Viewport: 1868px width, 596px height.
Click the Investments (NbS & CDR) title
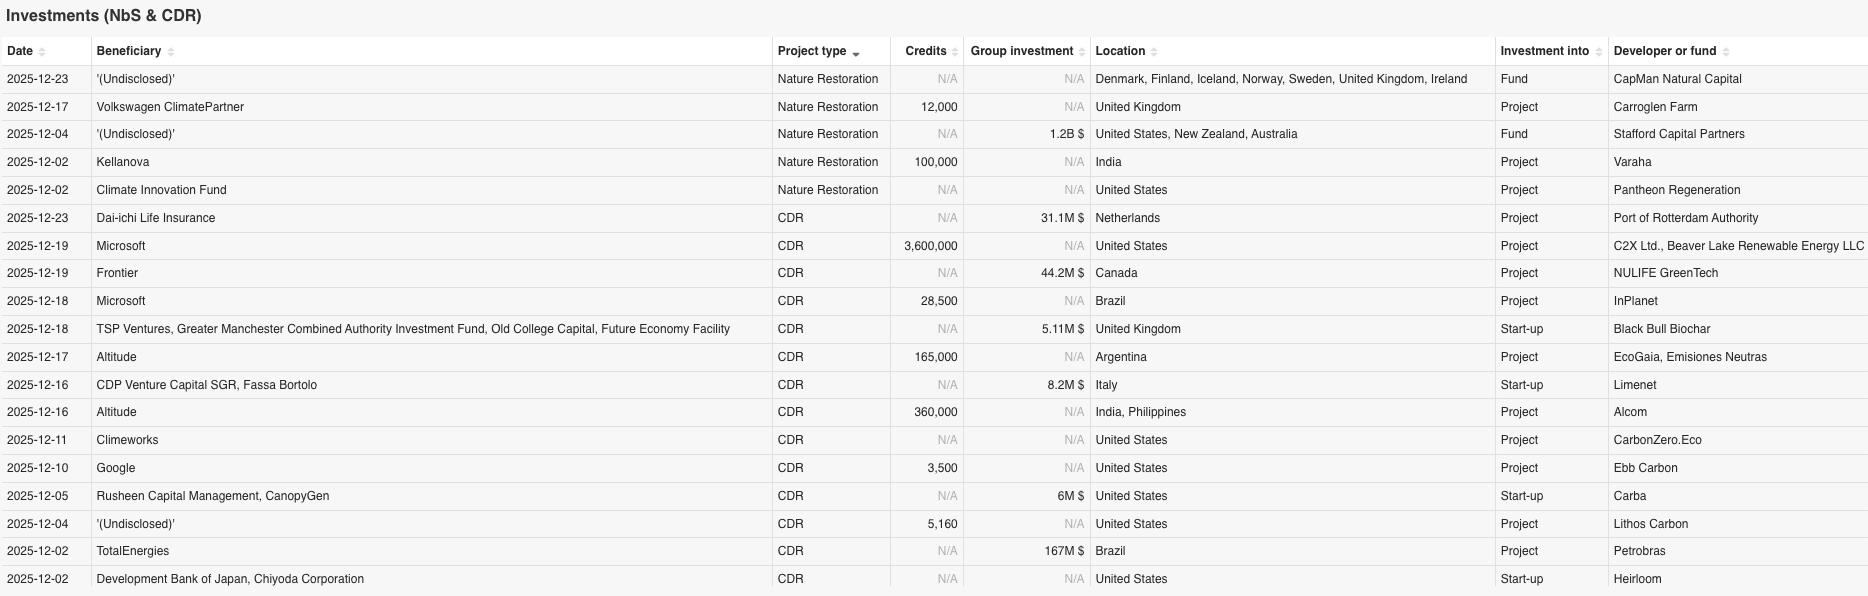click(104, 16)
